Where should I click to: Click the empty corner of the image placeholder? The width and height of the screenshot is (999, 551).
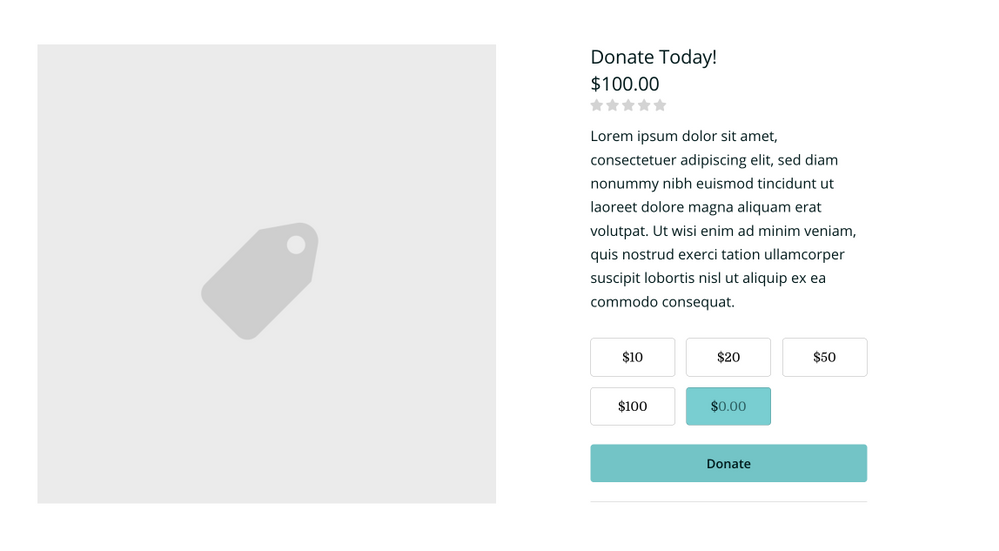click(x=70, y=75)
